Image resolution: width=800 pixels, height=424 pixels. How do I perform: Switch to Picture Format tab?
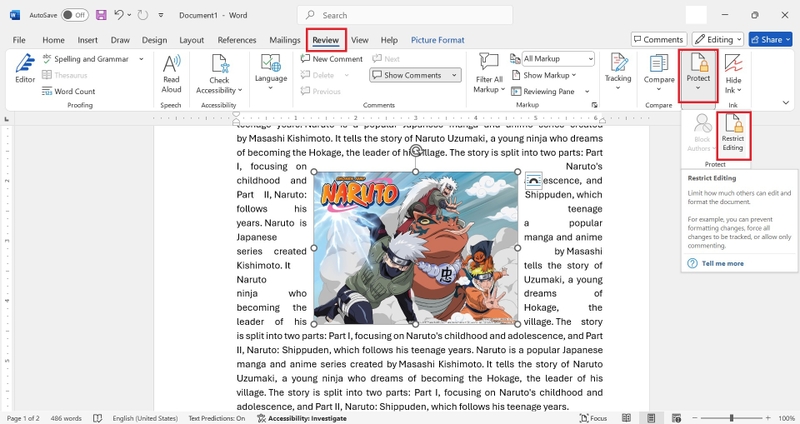pyautogui.click(x=438, y=40)
